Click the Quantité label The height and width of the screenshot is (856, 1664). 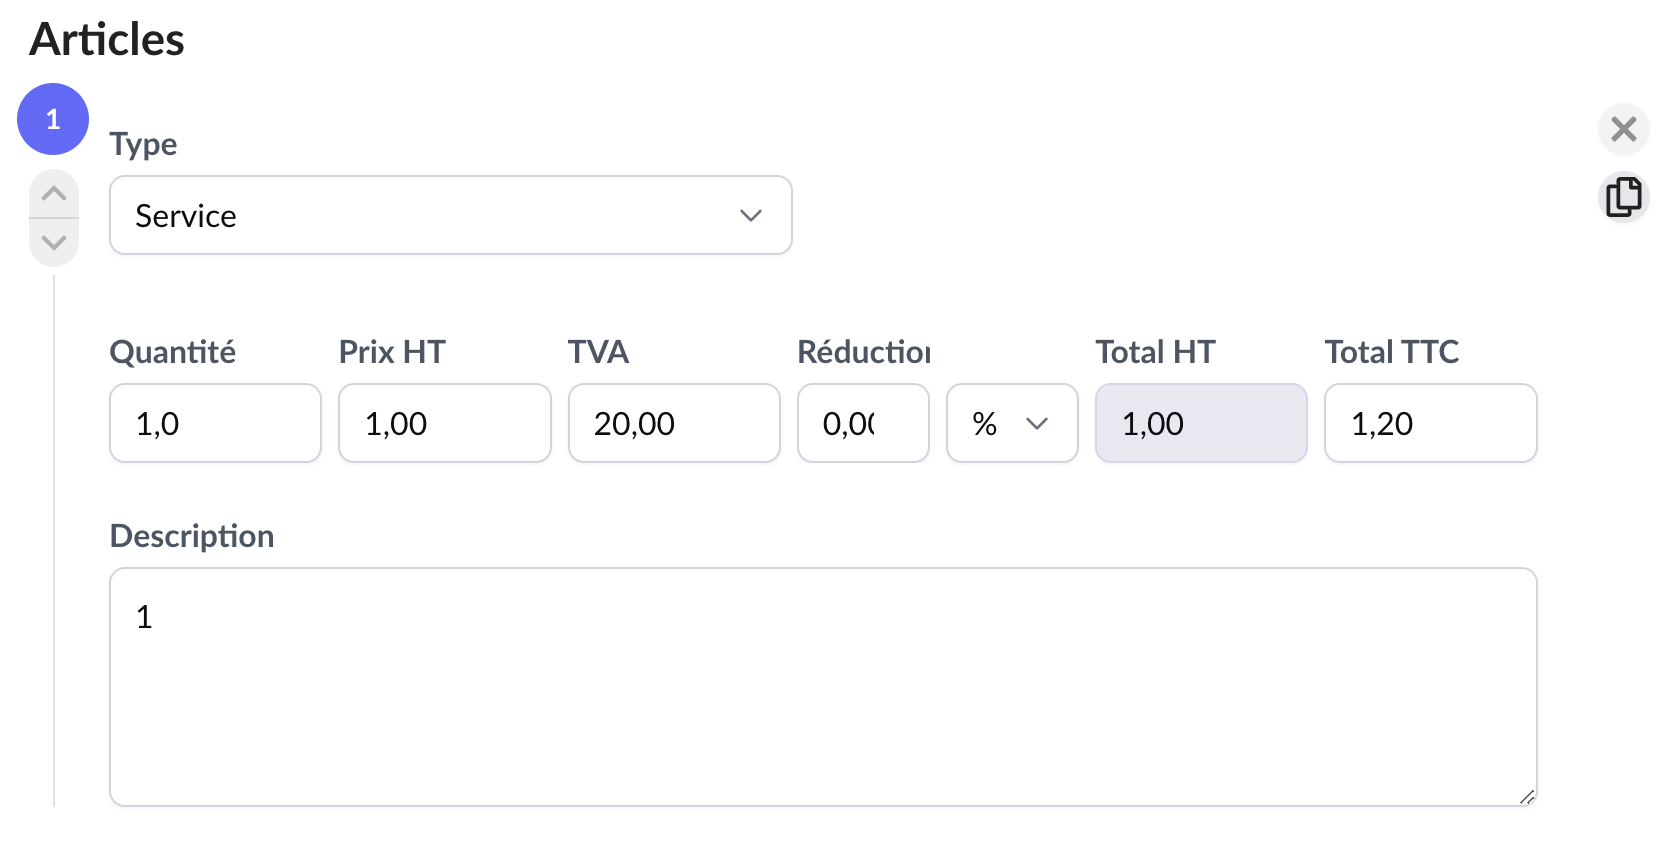[172, 352]
